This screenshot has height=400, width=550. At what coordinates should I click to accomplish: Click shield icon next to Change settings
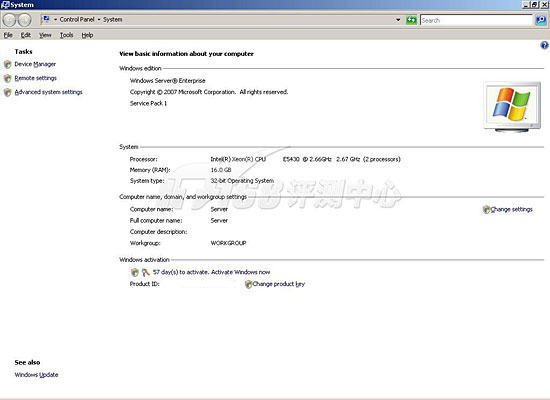point(486,209)
